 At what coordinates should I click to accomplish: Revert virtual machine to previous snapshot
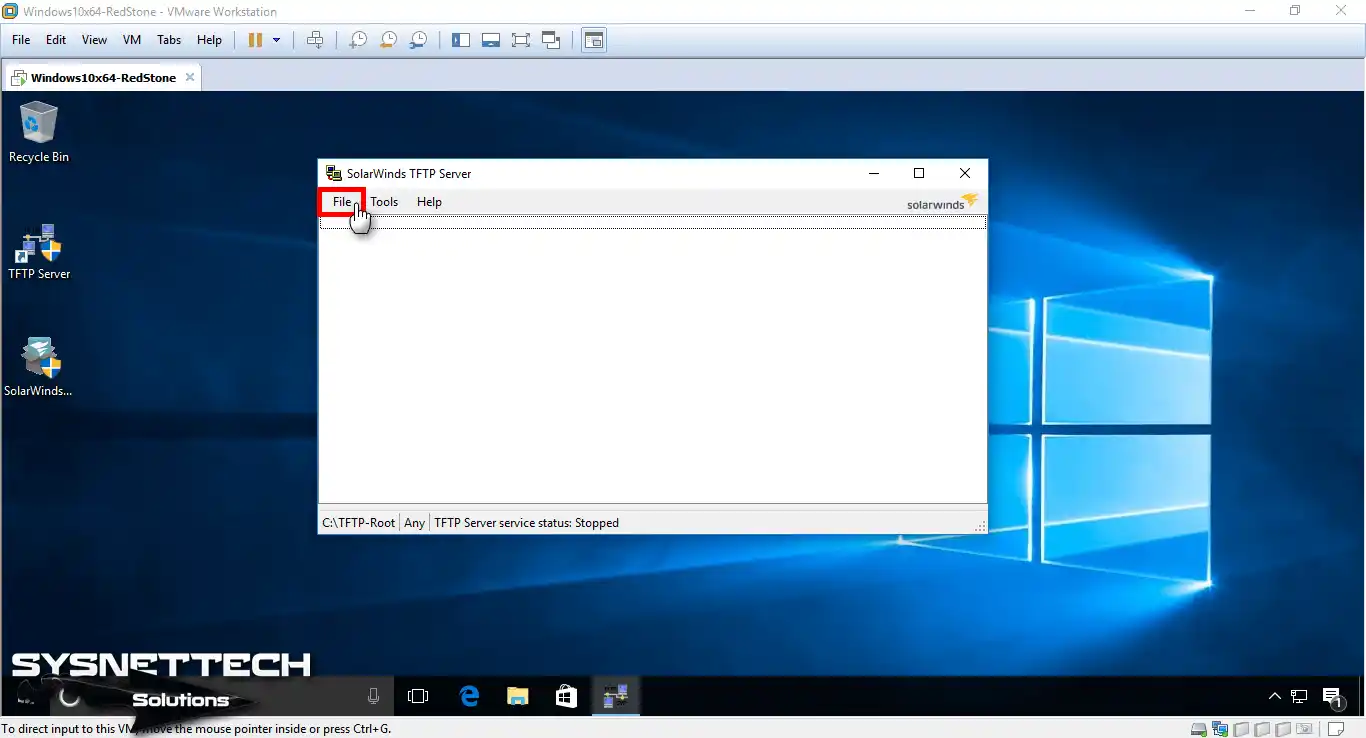[388, 40]
